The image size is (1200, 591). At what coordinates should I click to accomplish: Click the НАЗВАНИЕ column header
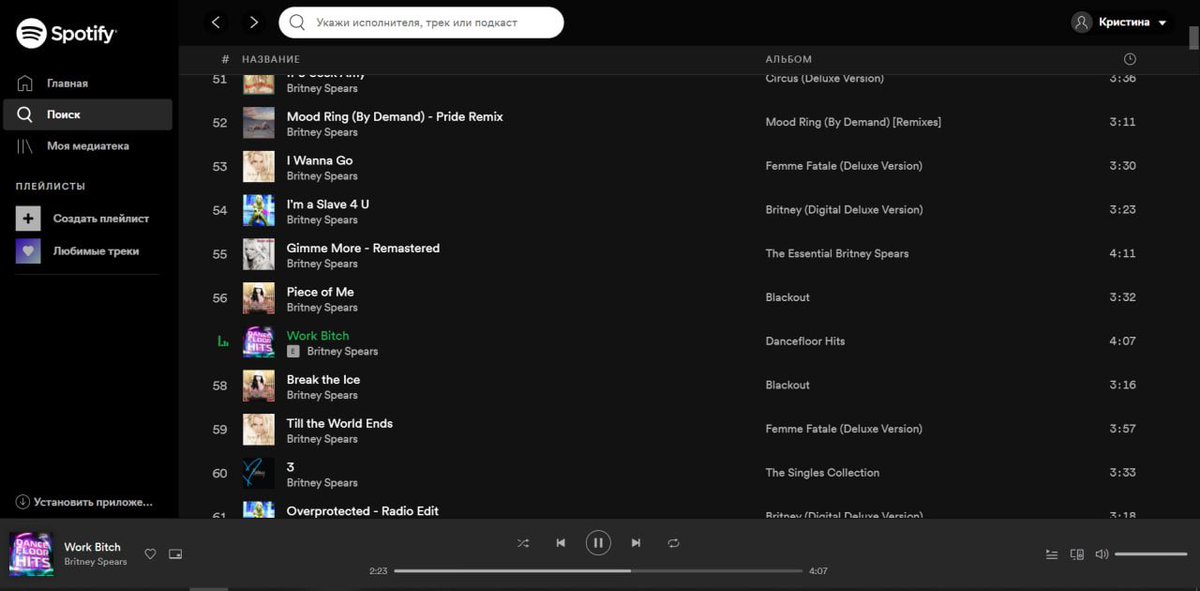coord(271,59)
